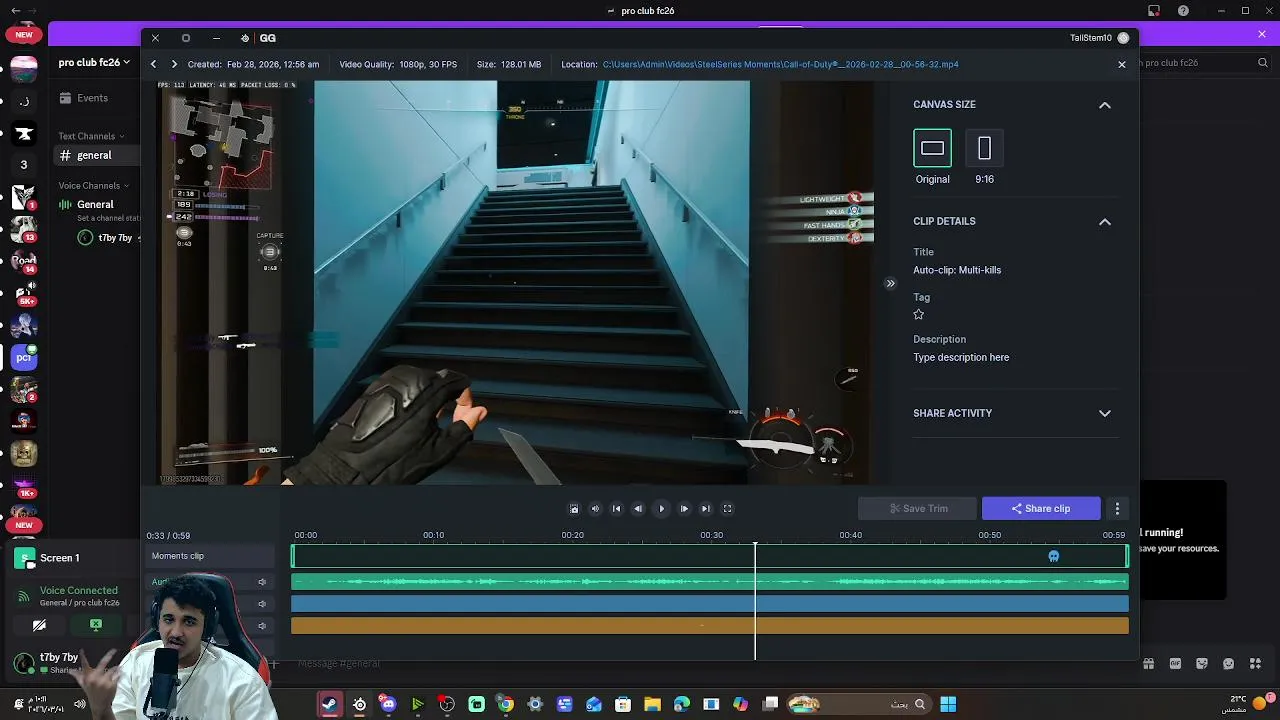The width and height of the screenshot is (1280, 720).
Task: Mute the orange audio track
Action: click(262, 626)
